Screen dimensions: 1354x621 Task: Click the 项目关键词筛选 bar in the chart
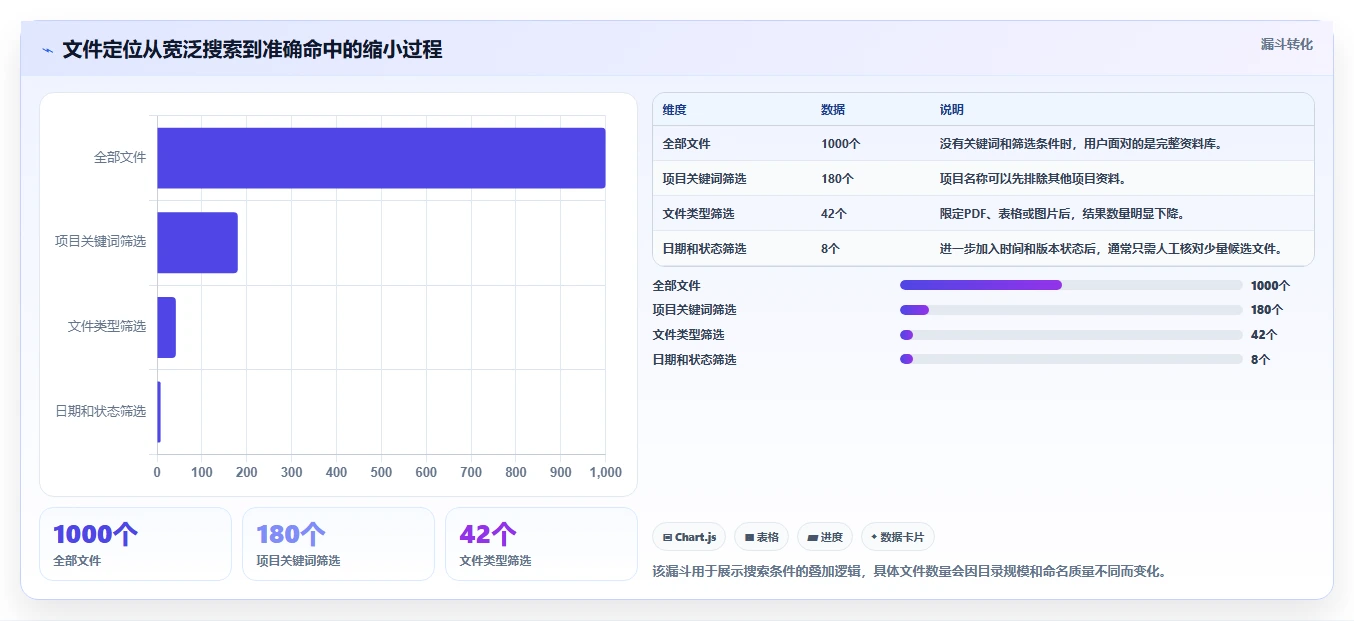(197, 242)
